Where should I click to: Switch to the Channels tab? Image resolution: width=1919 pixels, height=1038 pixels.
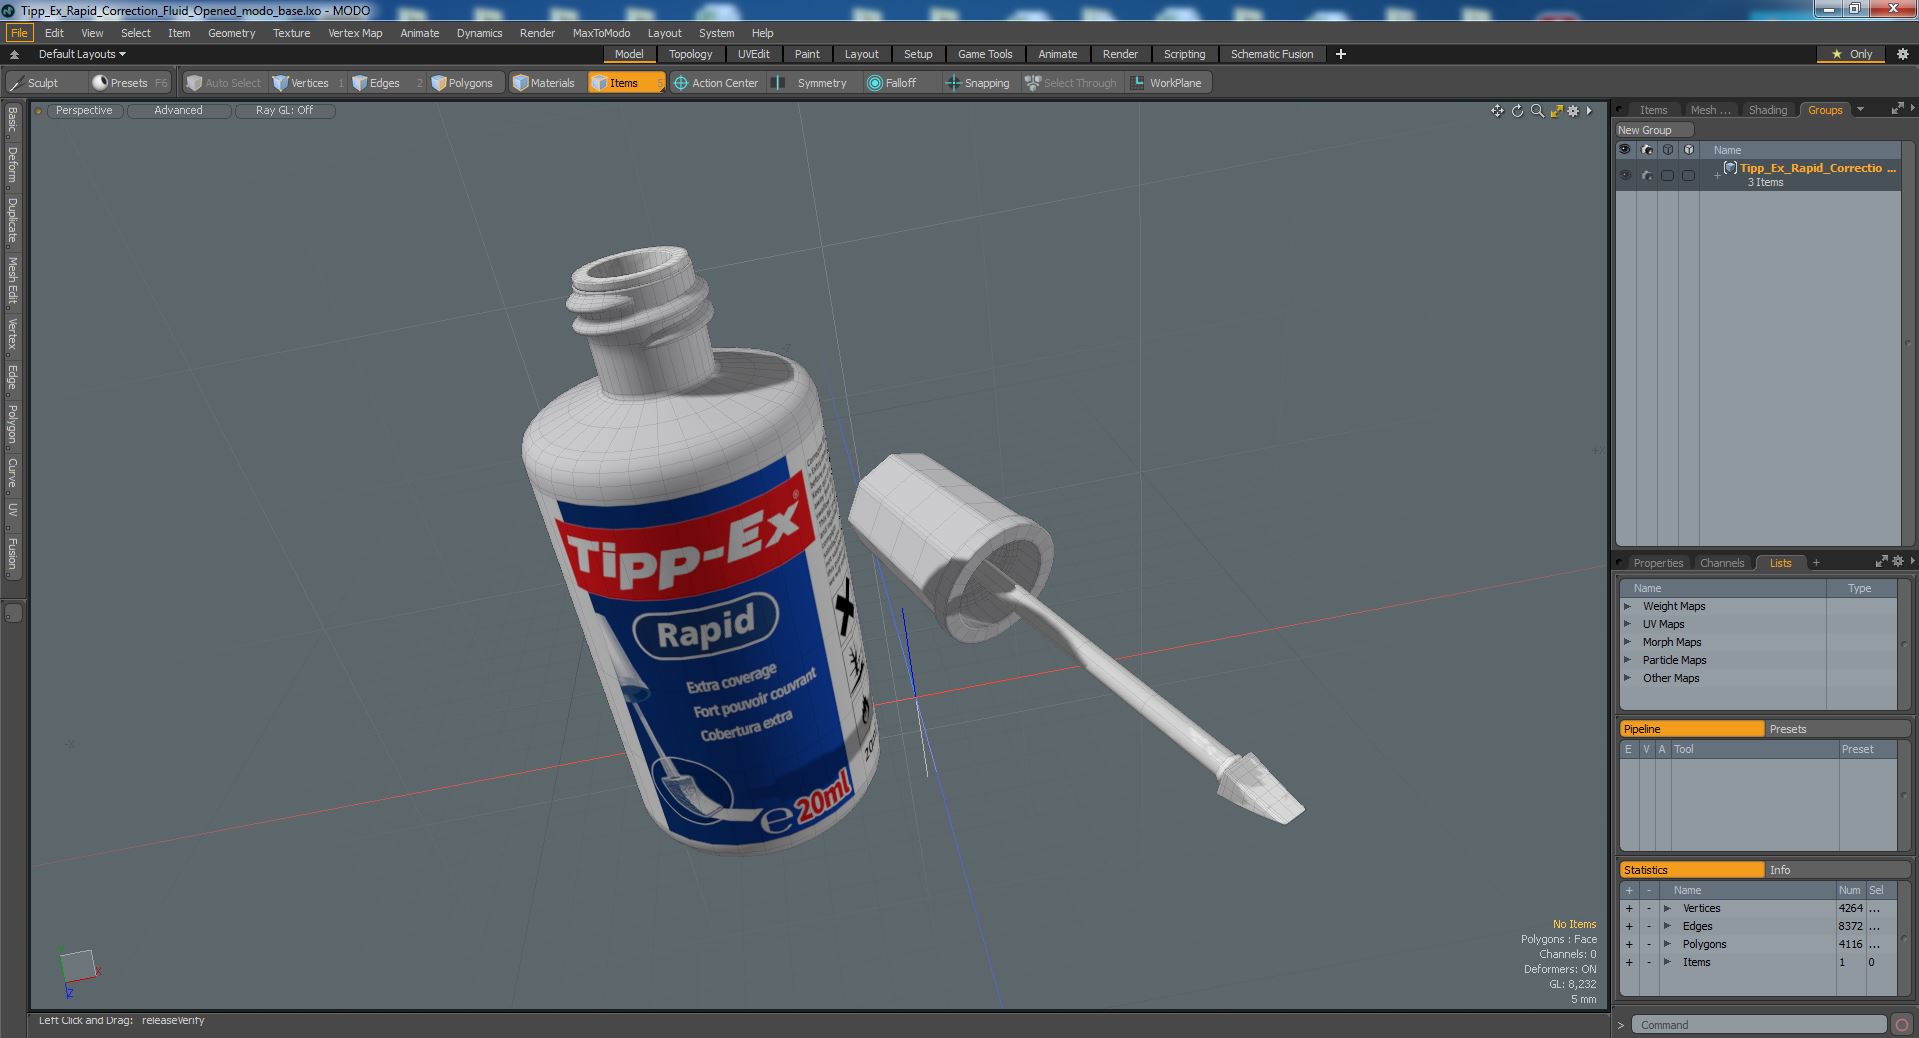pyautogui.click(x=1722, y=563)
